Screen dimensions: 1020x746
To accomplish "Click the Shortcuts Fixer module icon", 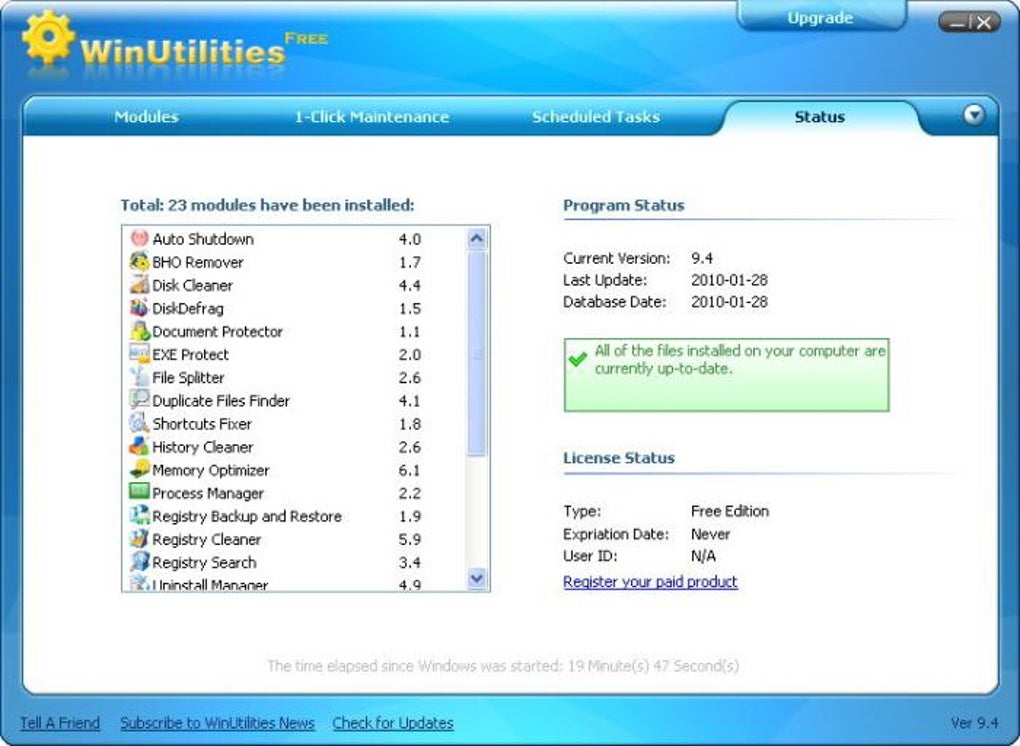I will click(x=139, y=423).
